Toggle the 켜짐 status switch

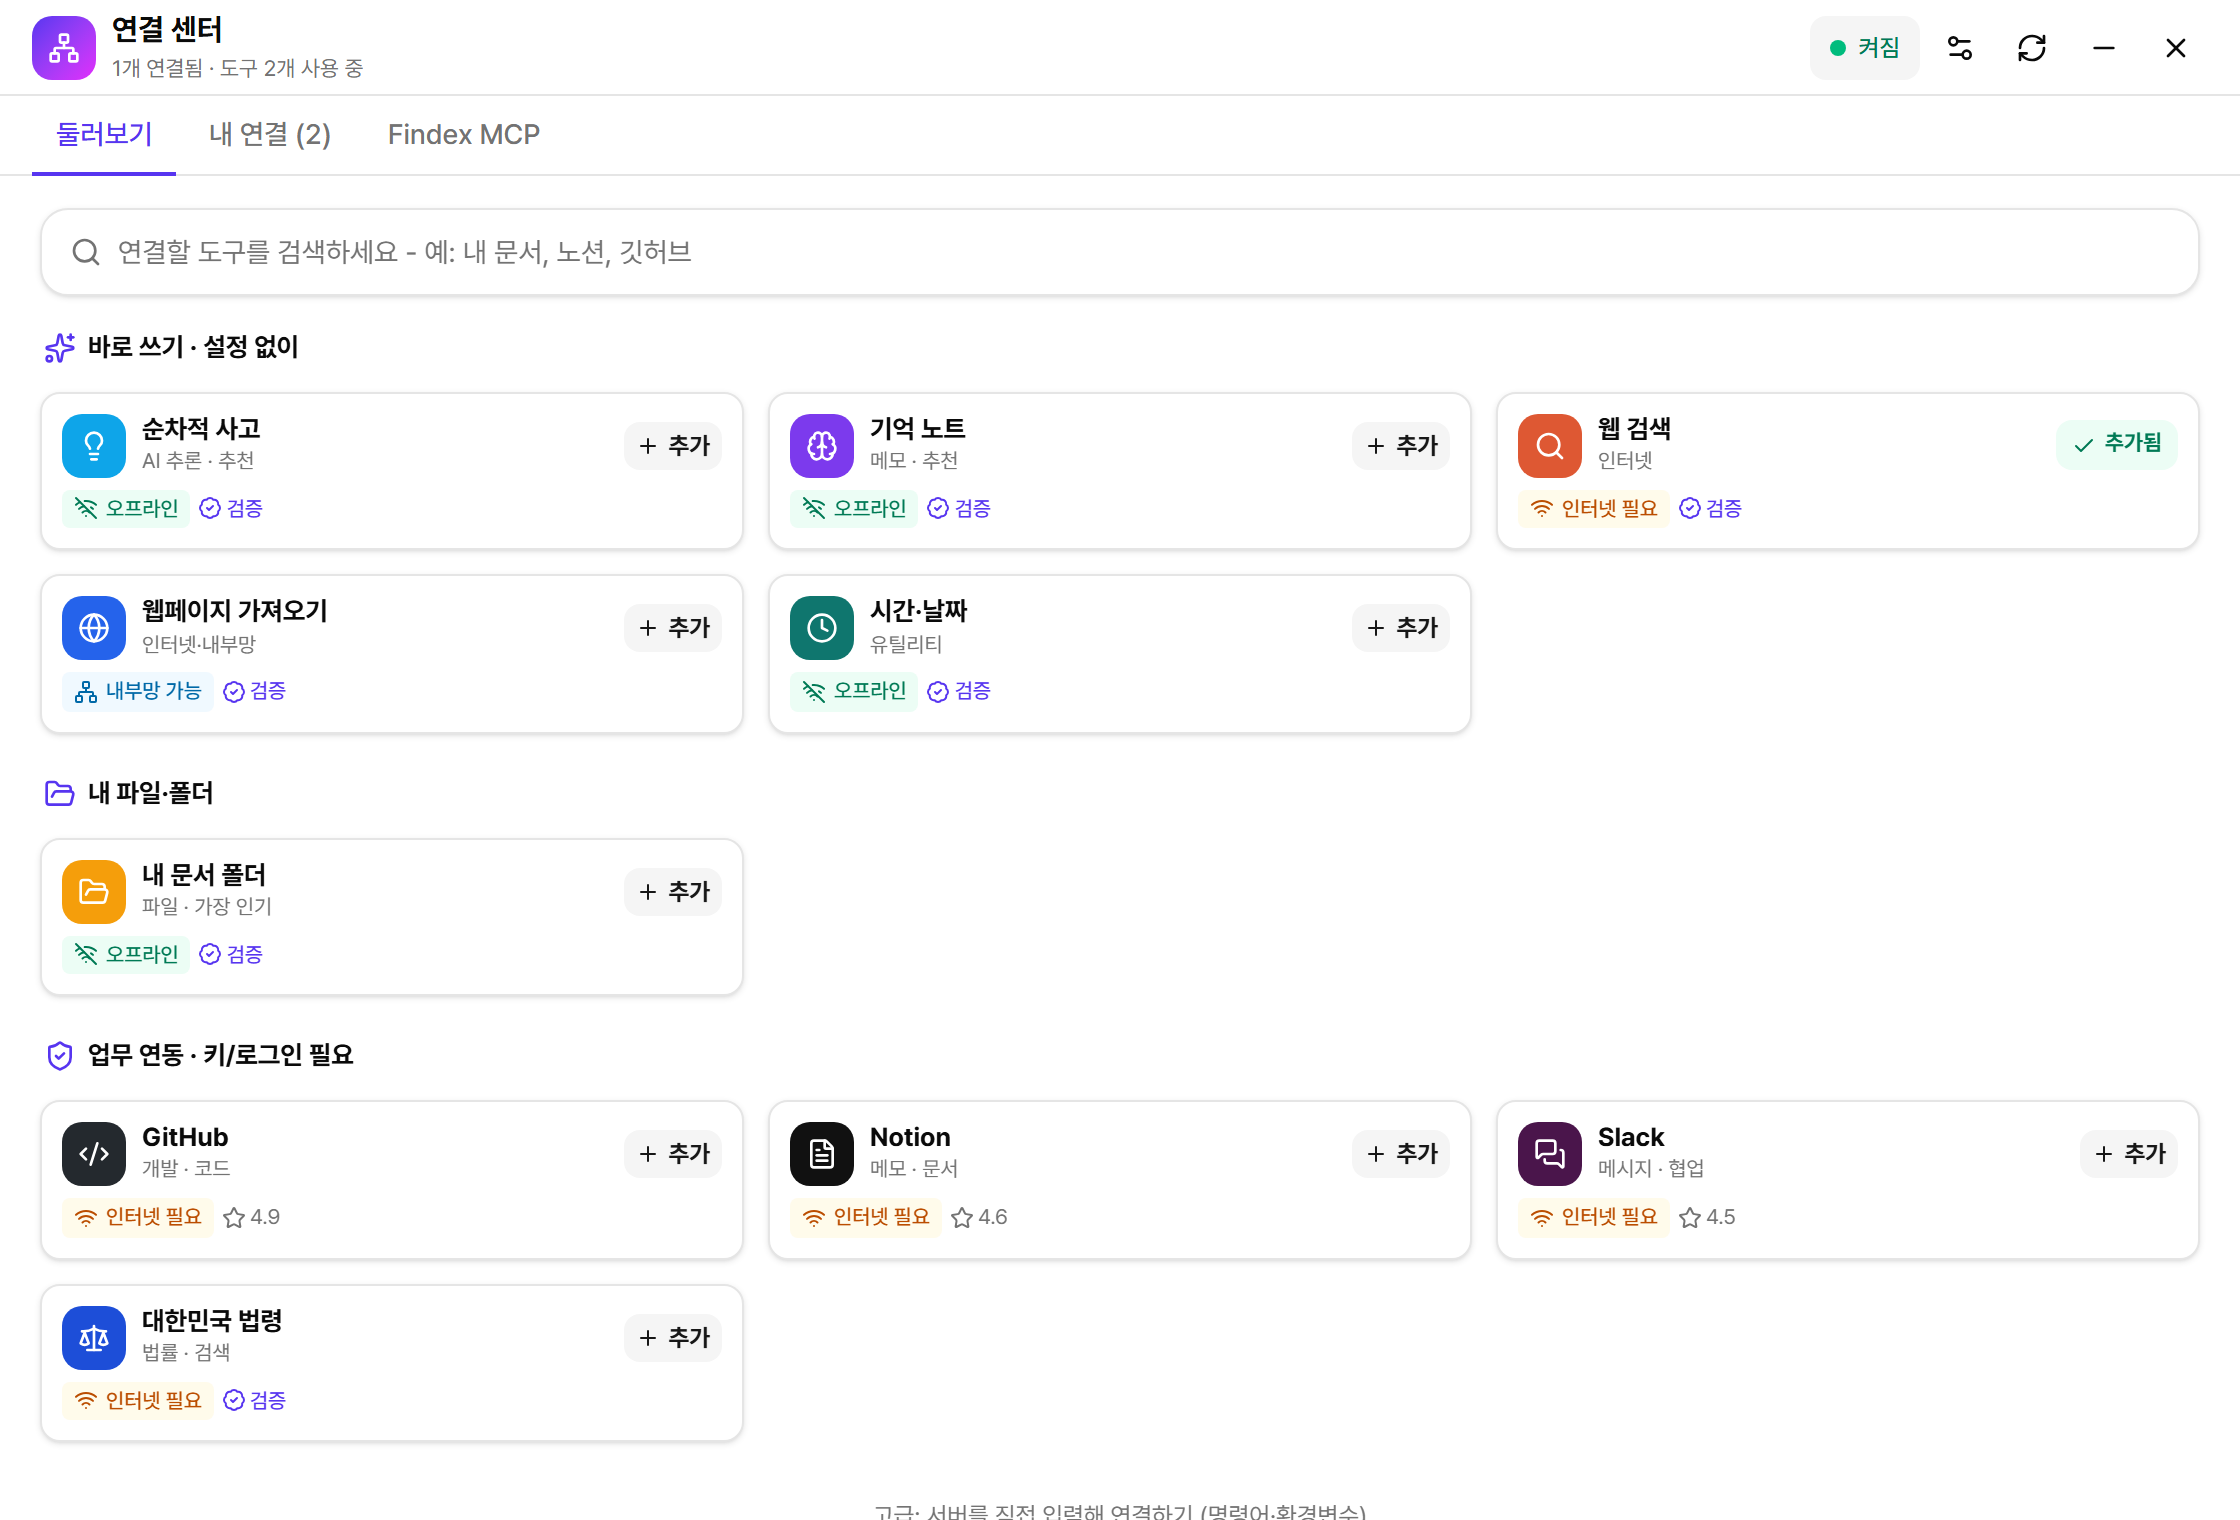(1864, 48)
